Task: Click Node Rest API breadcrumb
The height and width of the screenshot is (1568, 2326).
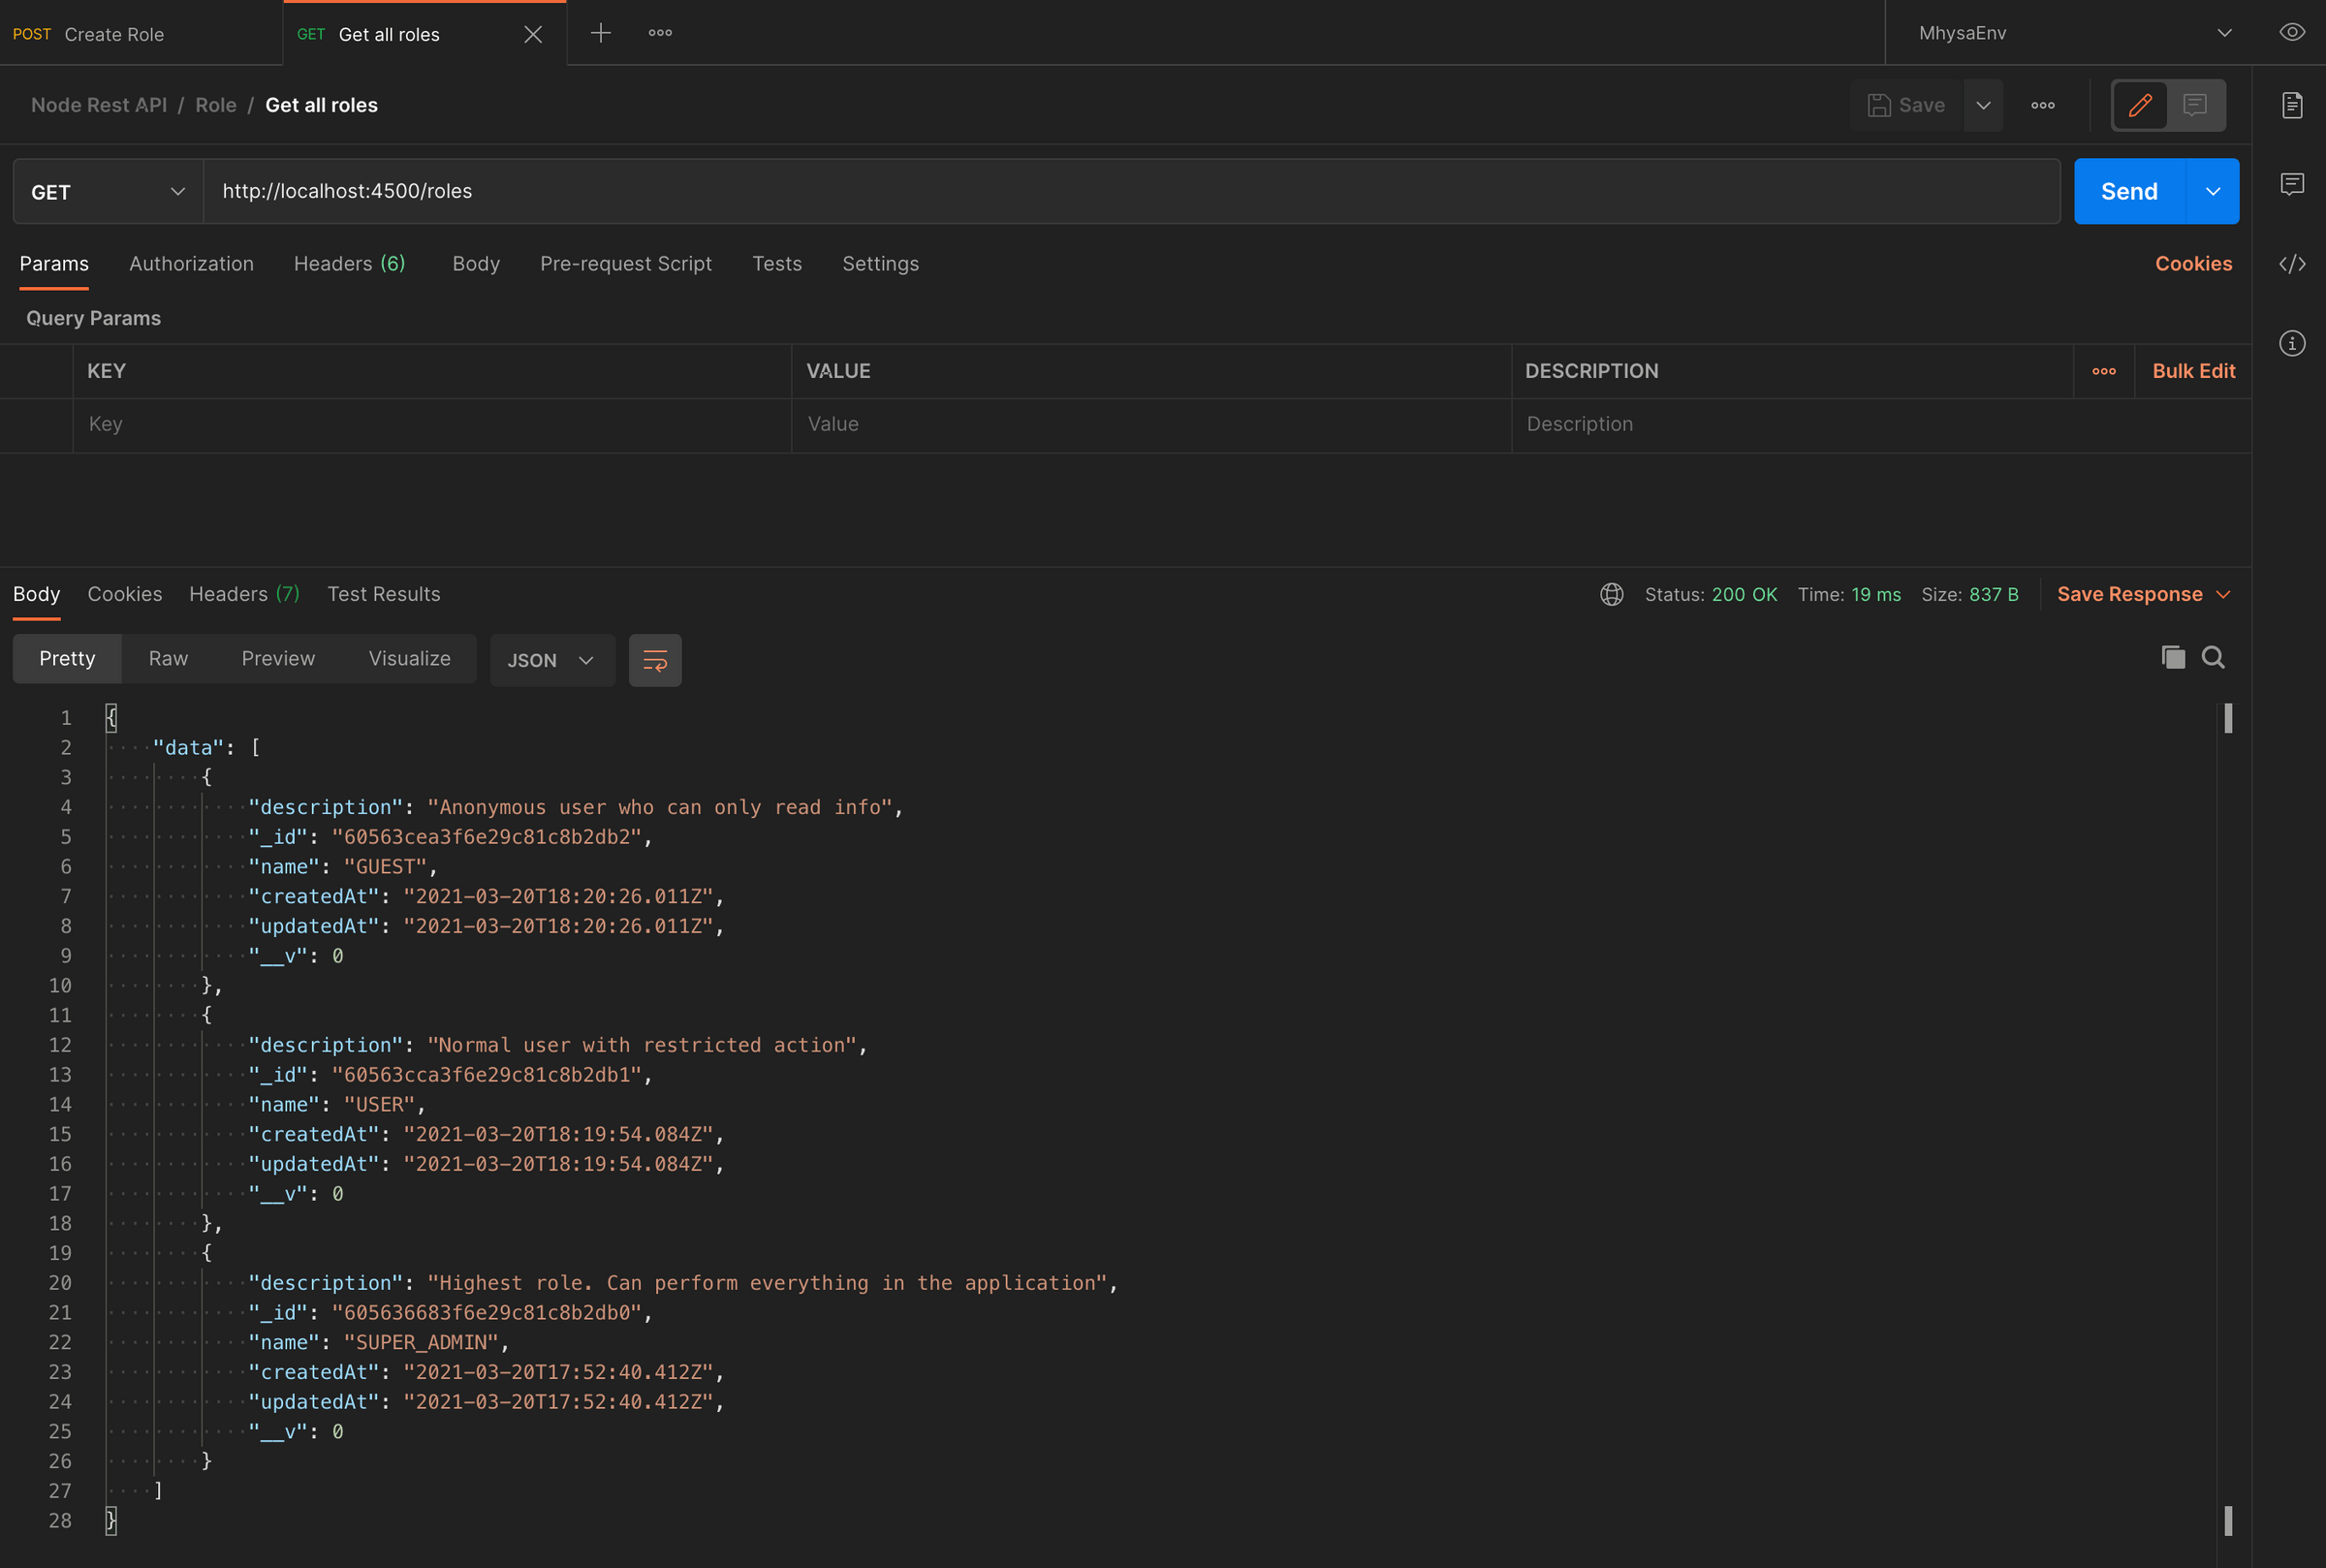Action: point(99,105)
